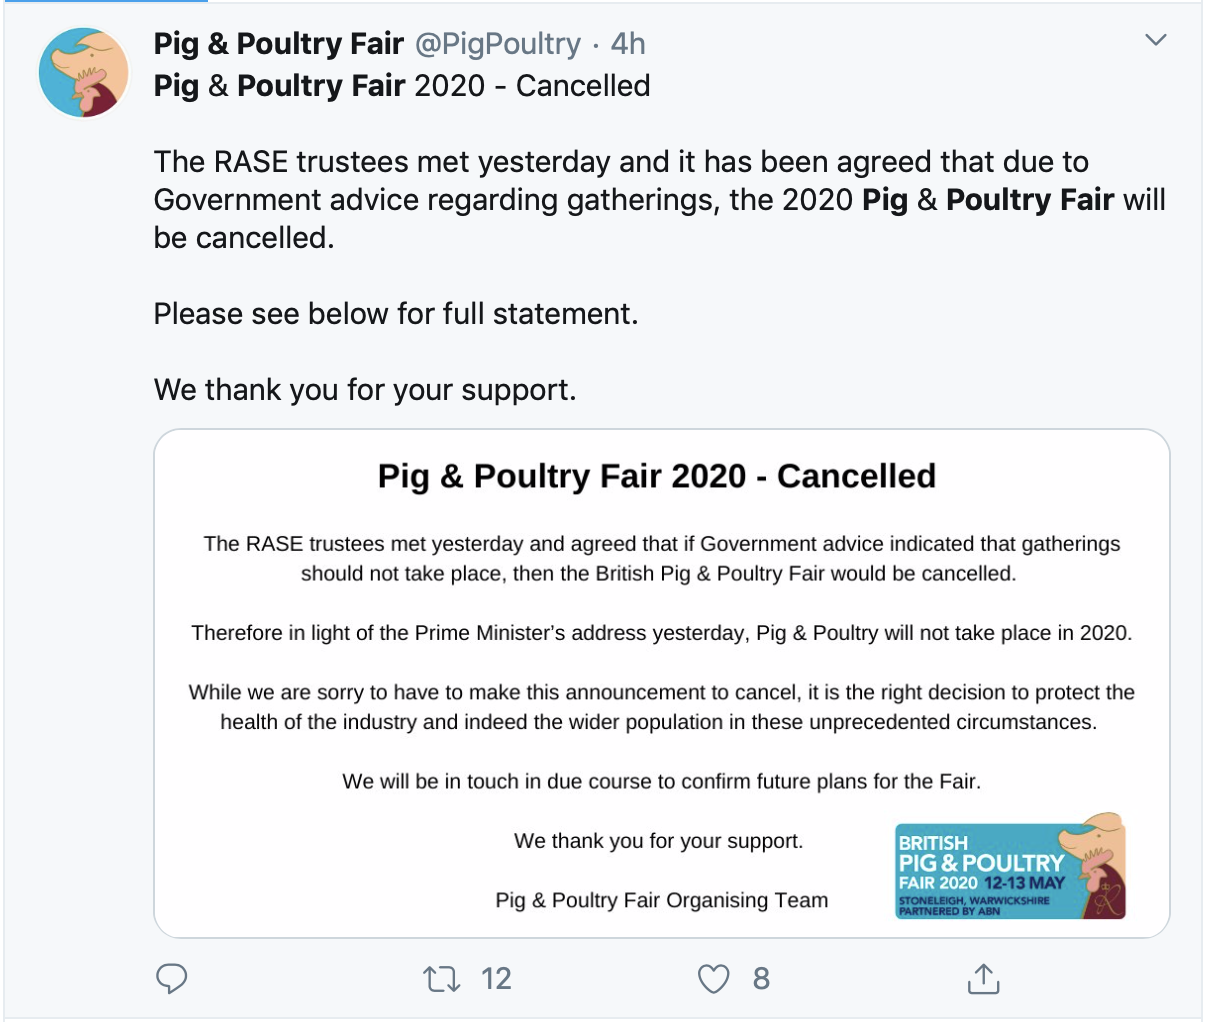The height and width of the screenshot is (1022, 1210).
Task: Click the 4h timestamp of the tweet
Action: (628, 44)
